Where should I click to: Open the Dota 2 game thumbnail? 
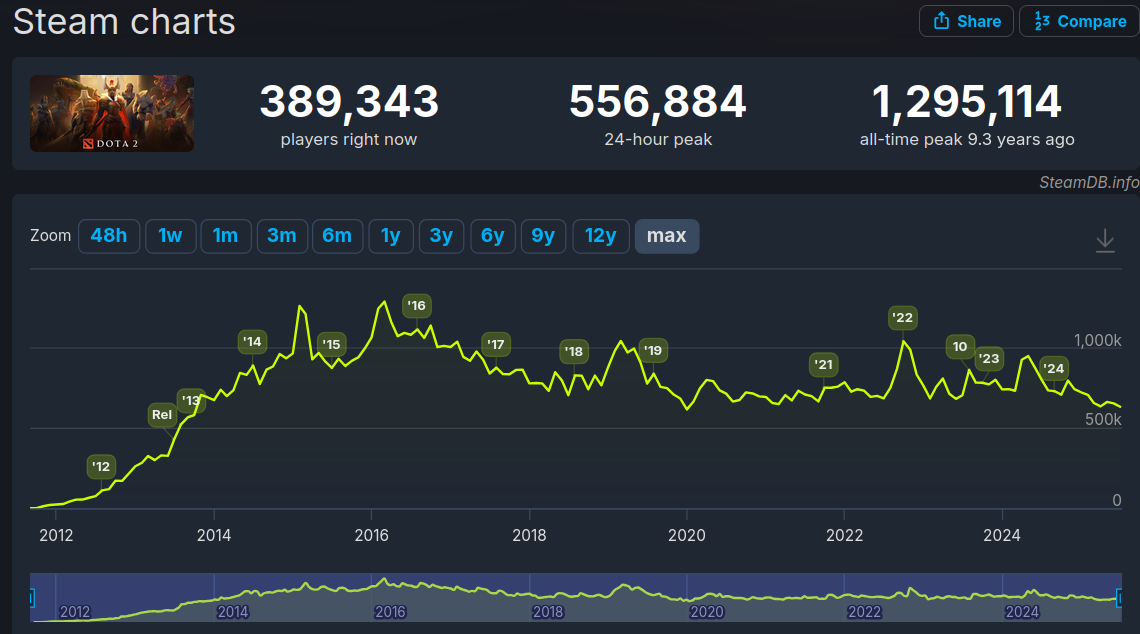[112, 113]
